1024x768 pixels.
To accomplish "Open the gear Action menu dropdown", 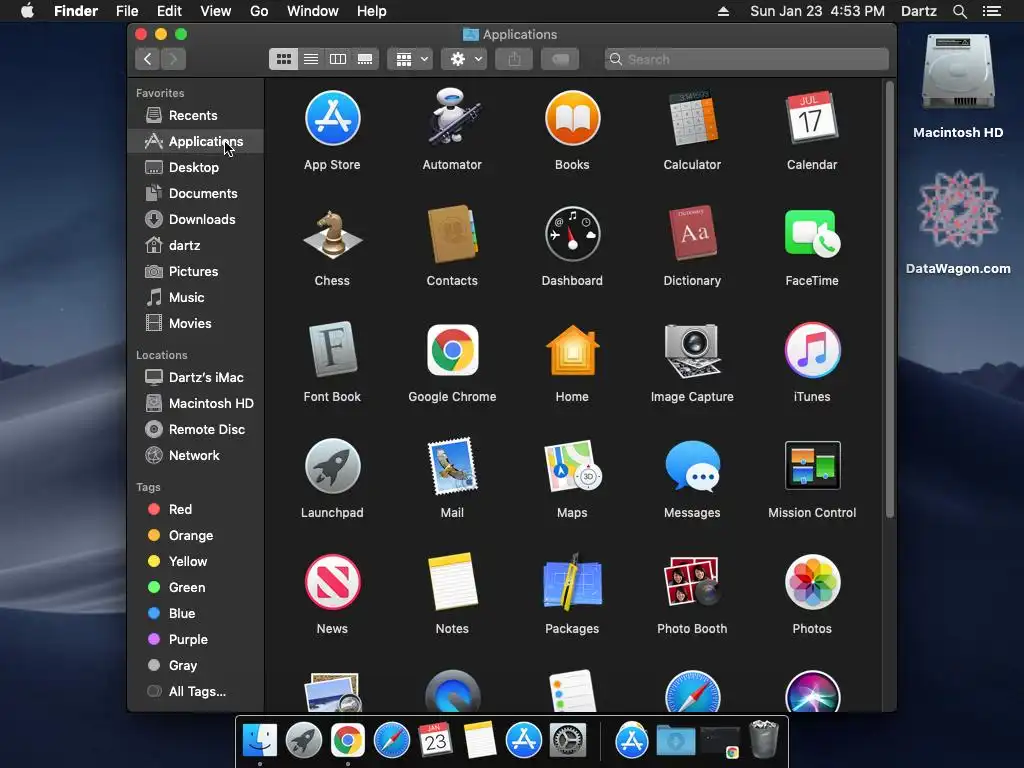I will [464, 59].
